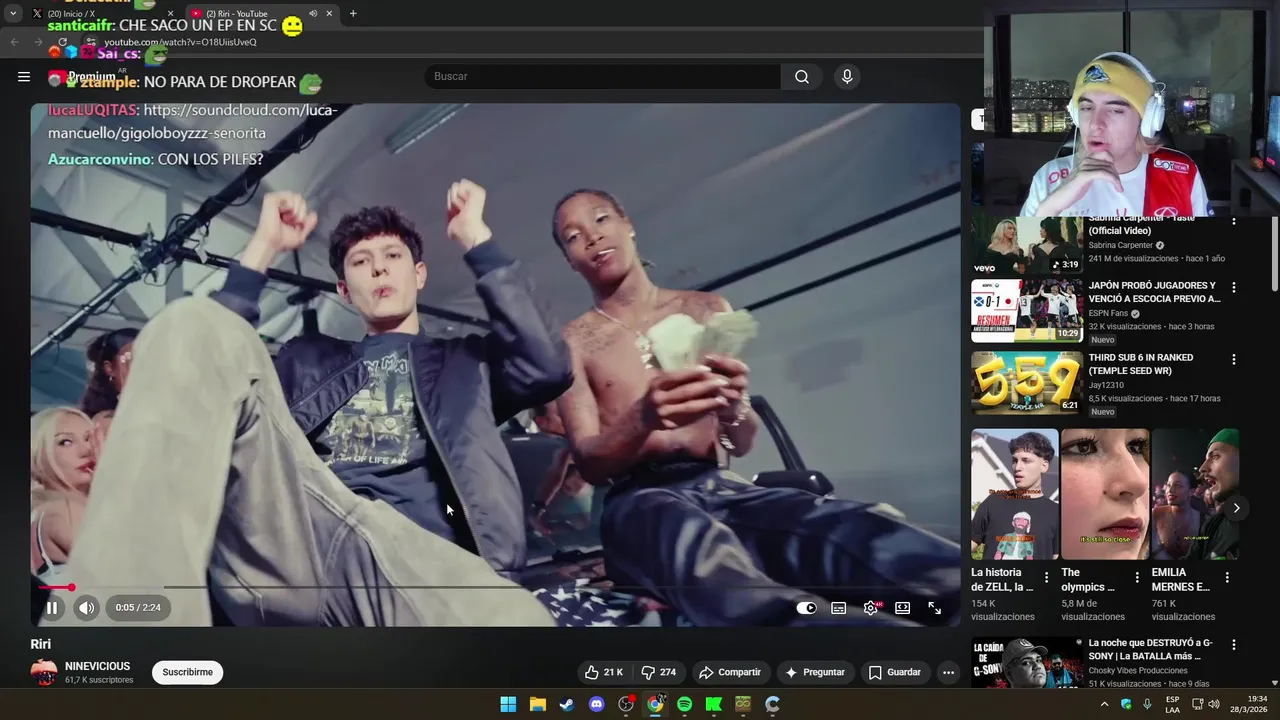Toggle the autoplay switch
Image resolution: width=1280 pixels, height=720 pixels.
point(806,607)
